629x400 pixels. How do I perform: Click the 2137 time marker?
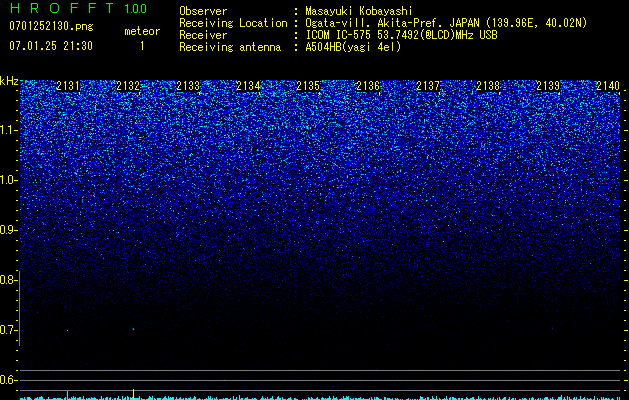(428, 86)
